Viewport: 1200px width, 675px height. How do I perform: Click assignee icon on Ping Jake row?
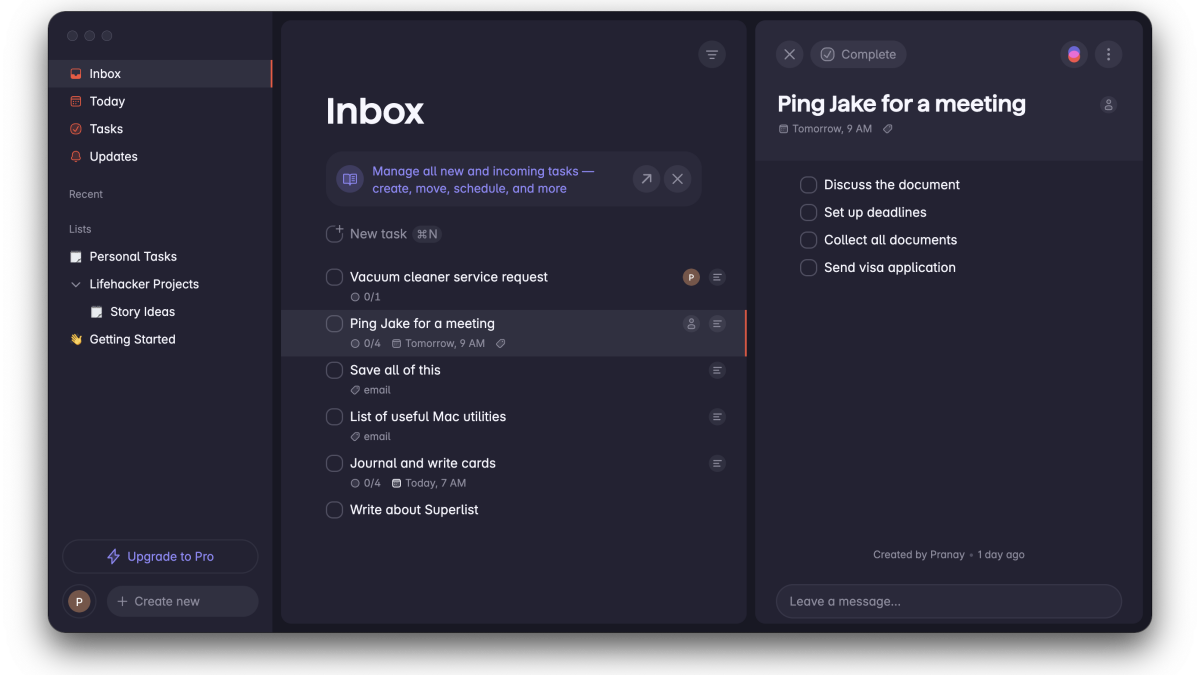[x=691, y=324]
